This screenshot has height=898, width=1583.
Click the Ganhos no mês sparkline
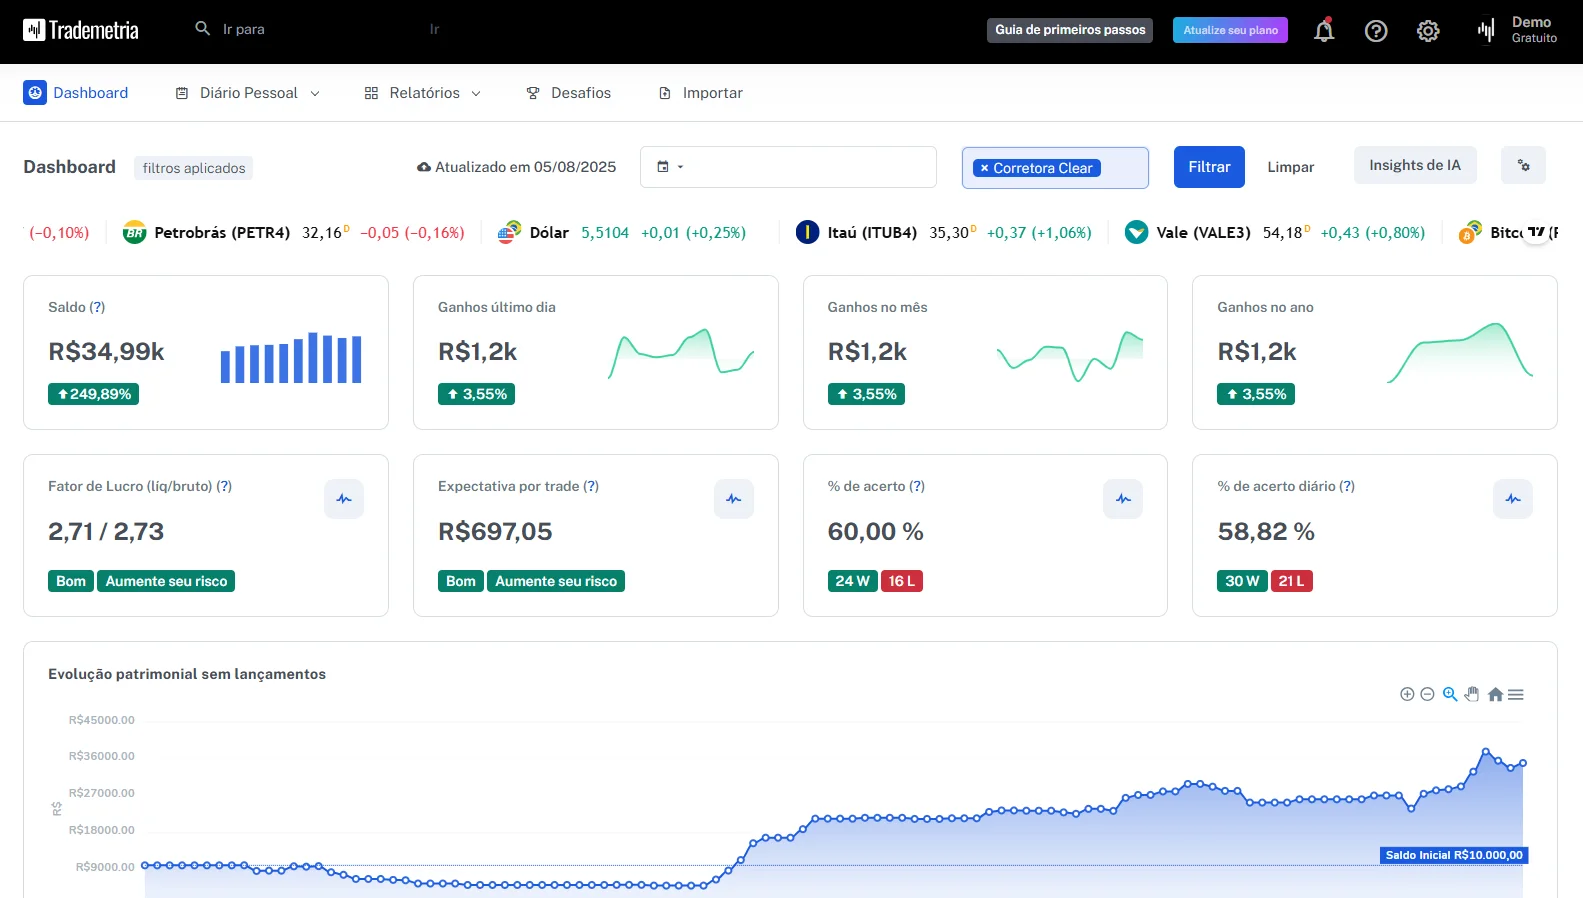point(1069,356)
